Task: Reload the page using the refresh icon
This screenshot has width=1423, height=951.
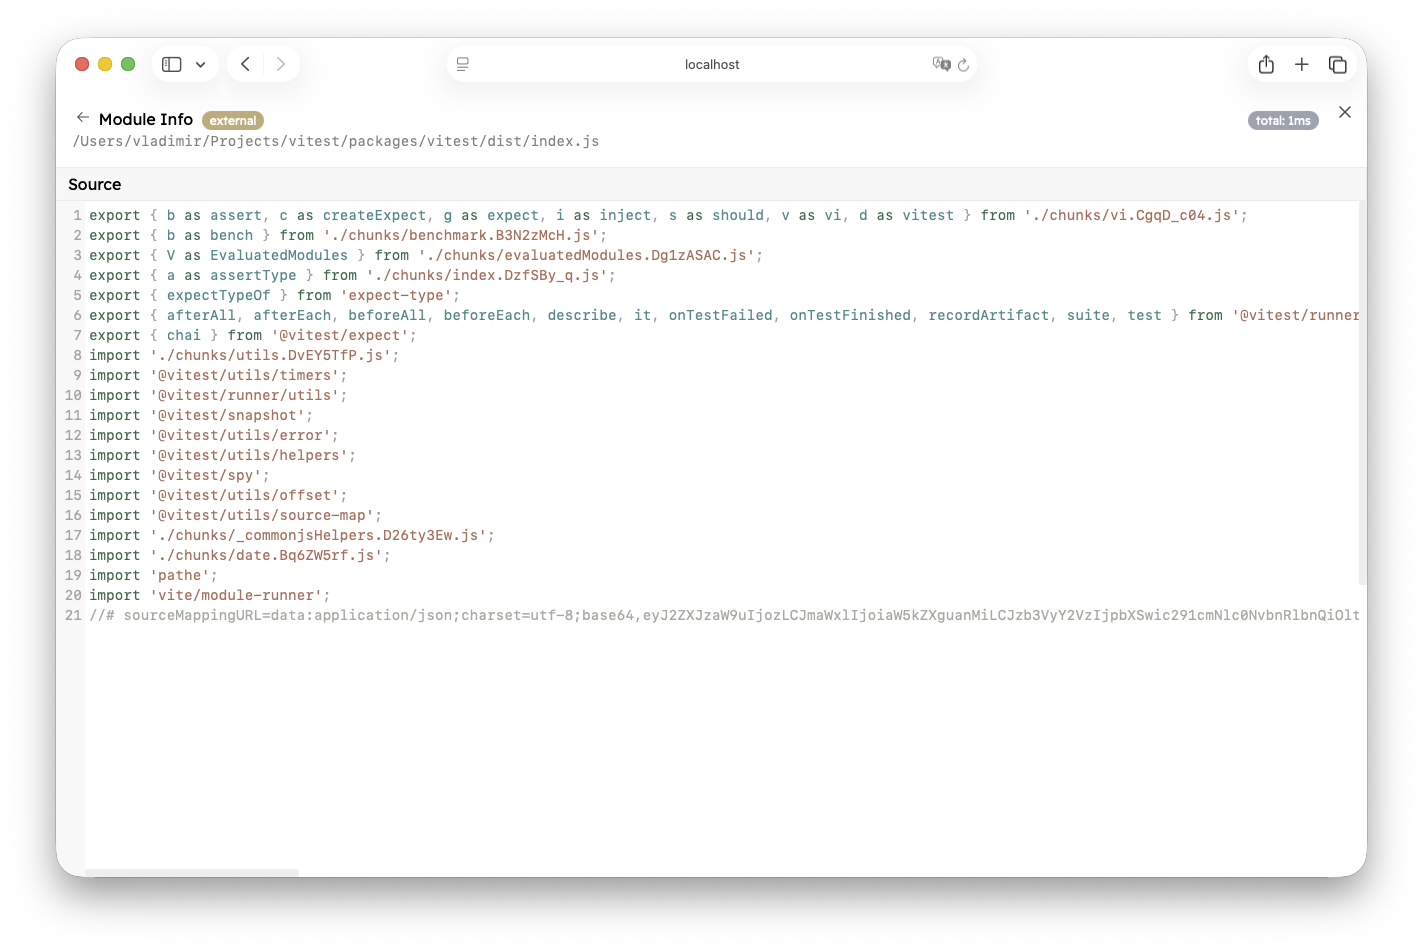Action: click(963, 64)
